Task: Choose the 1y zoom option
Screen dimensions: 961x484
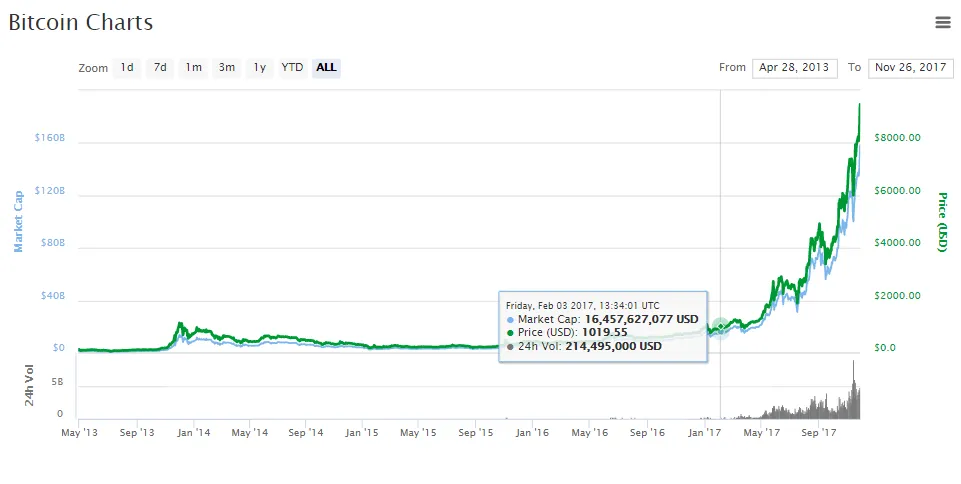Action: tap(260, 67)
